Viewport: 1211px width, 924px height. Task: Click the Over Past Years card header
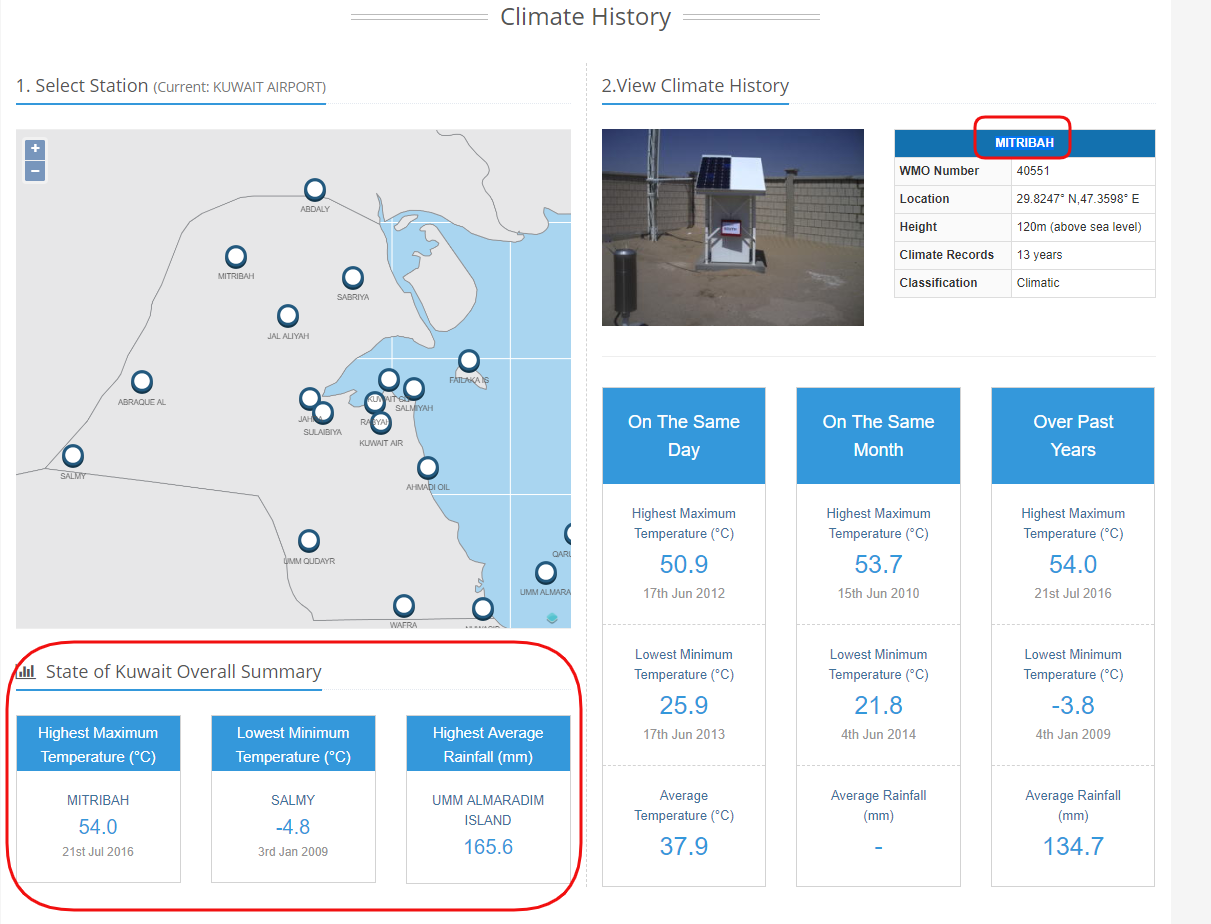[x=1073, y=436]
